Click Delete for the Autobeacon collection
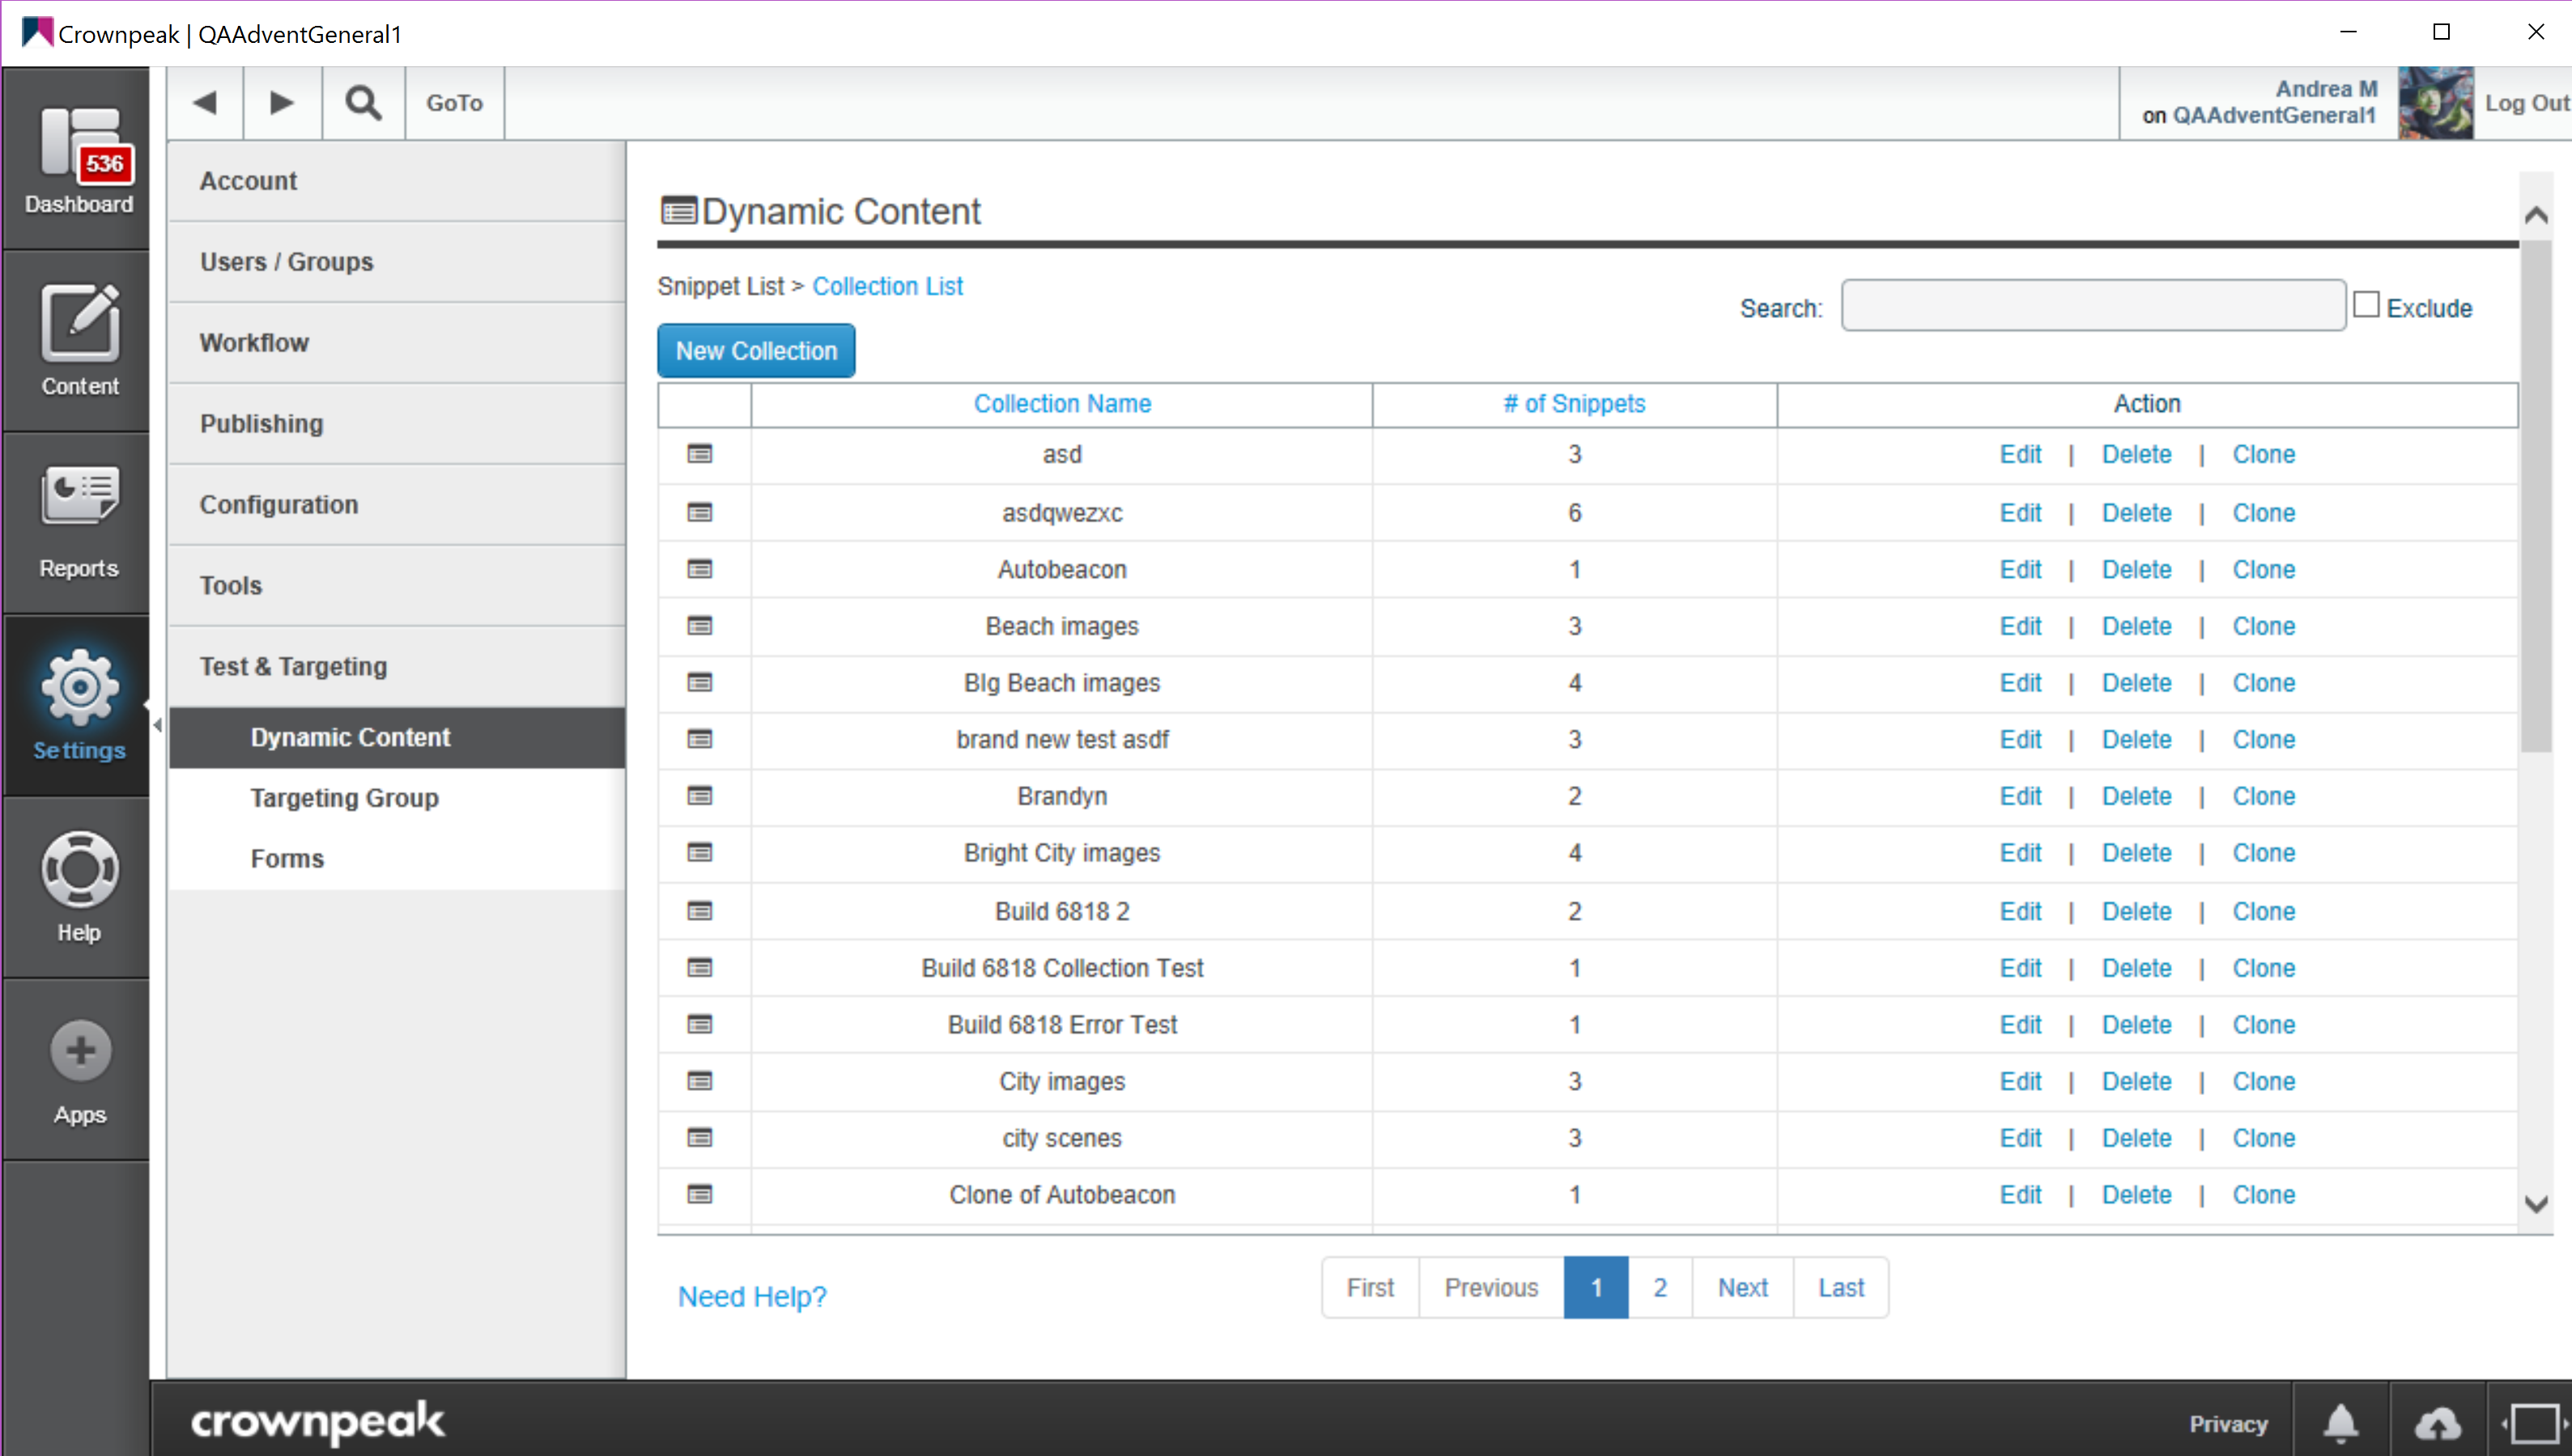2572x1456 pixels. click(2137, 570)
